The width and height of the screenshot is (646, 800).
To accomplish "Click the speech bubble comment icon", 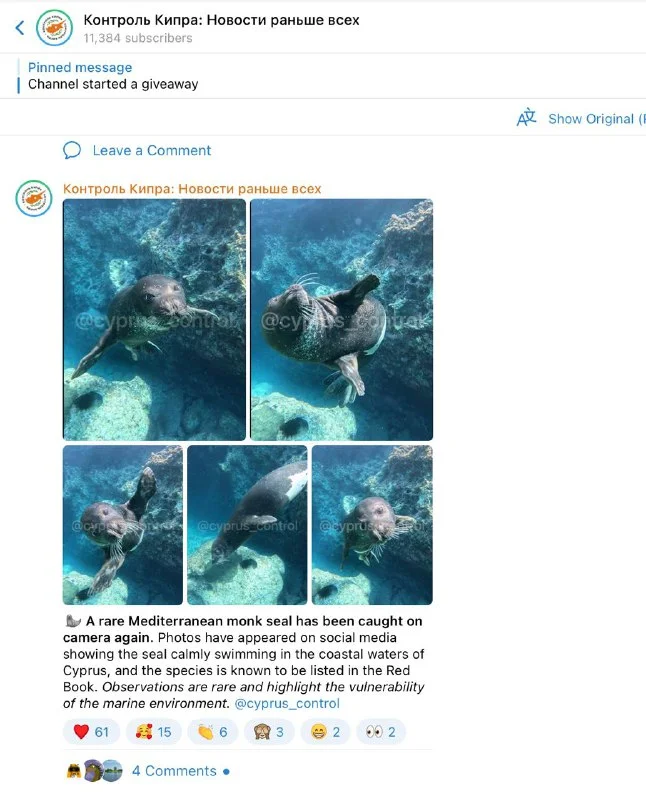I will [x=72, y=151].
